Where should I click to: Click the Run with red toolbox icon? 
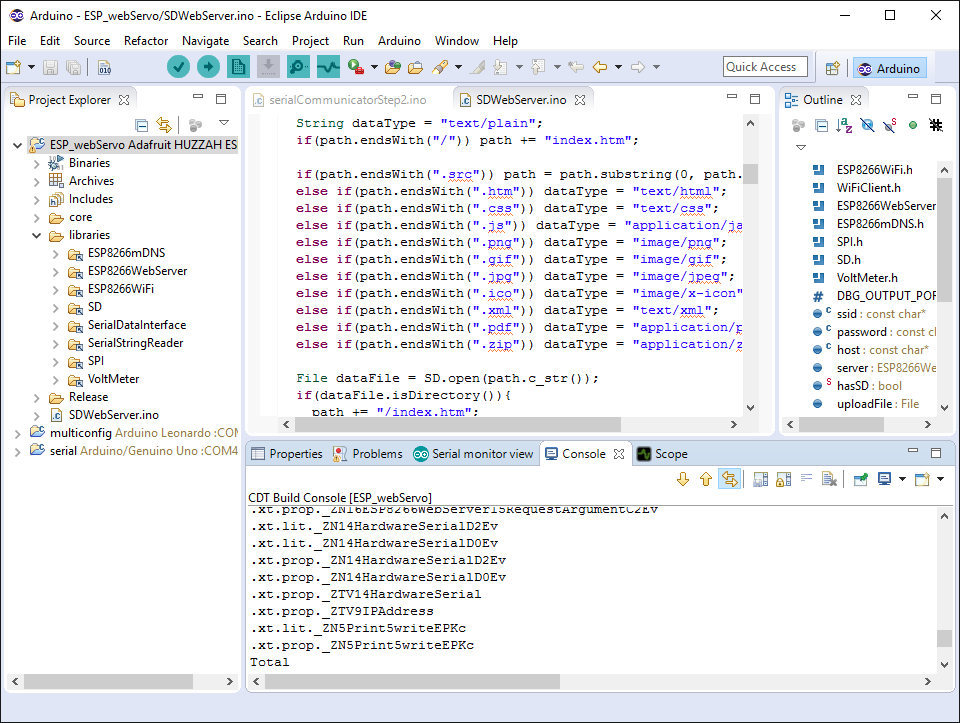click(x=355, y=67)
